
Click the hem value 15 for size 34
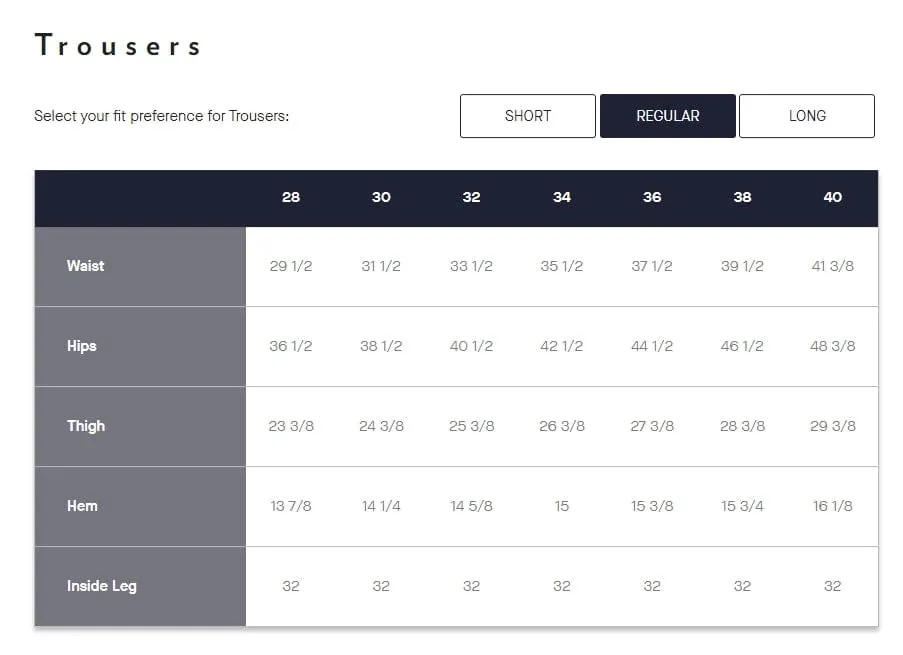tap(561, 506)
